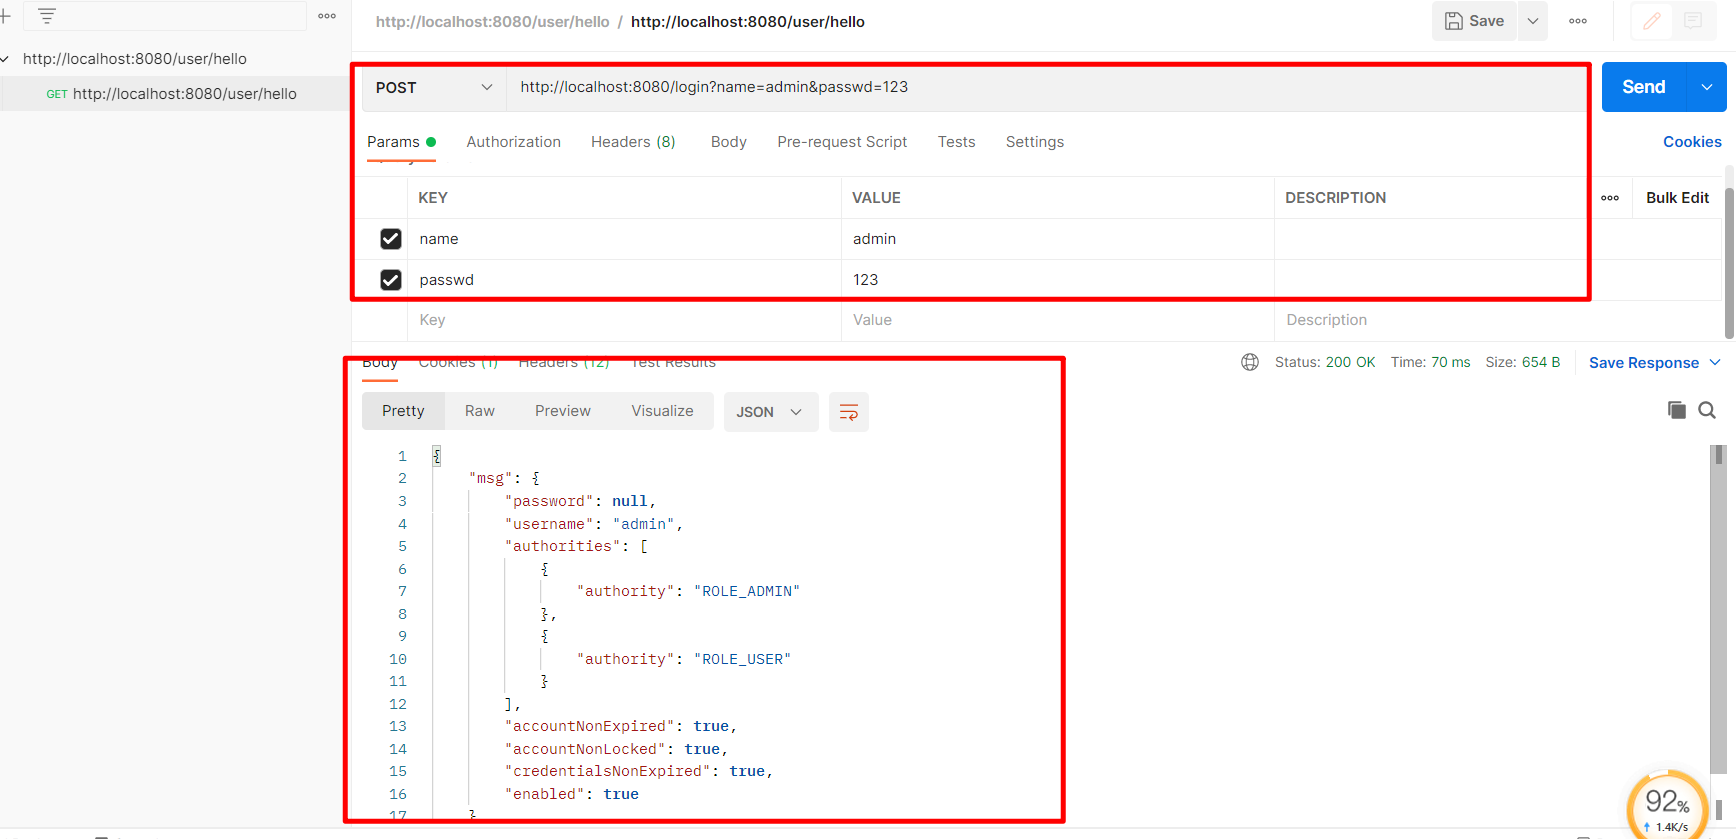
Task: Switch to Raw response view
Action: pos(480,411)
